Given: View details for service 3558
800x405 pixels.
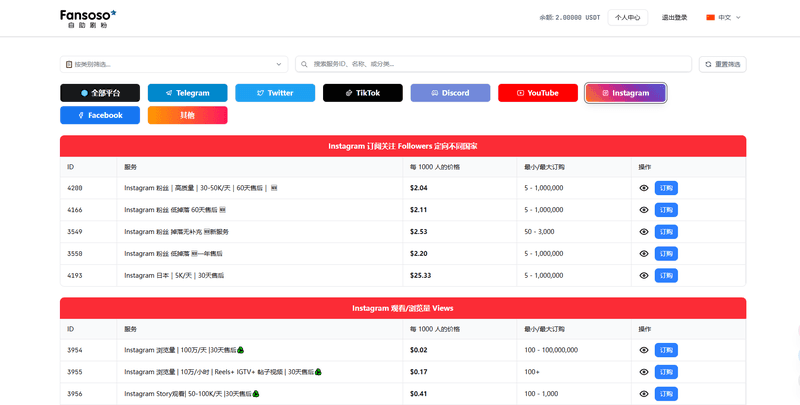Looking at the screenshot, I should click(644, 254).
